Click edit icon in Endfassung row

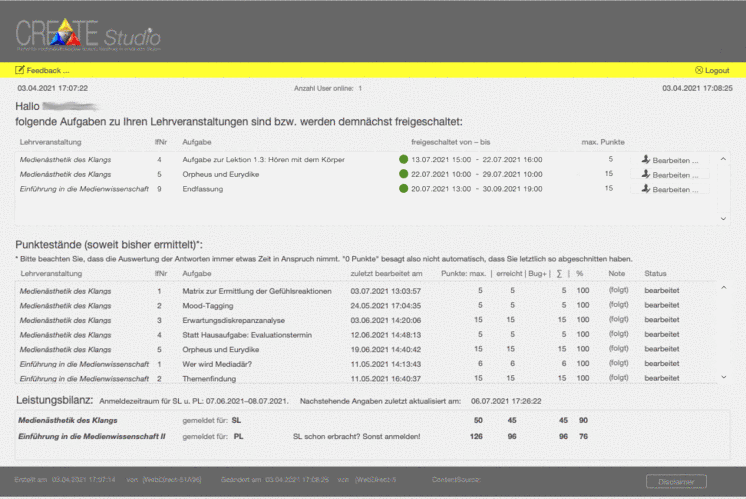coord(646,189)
